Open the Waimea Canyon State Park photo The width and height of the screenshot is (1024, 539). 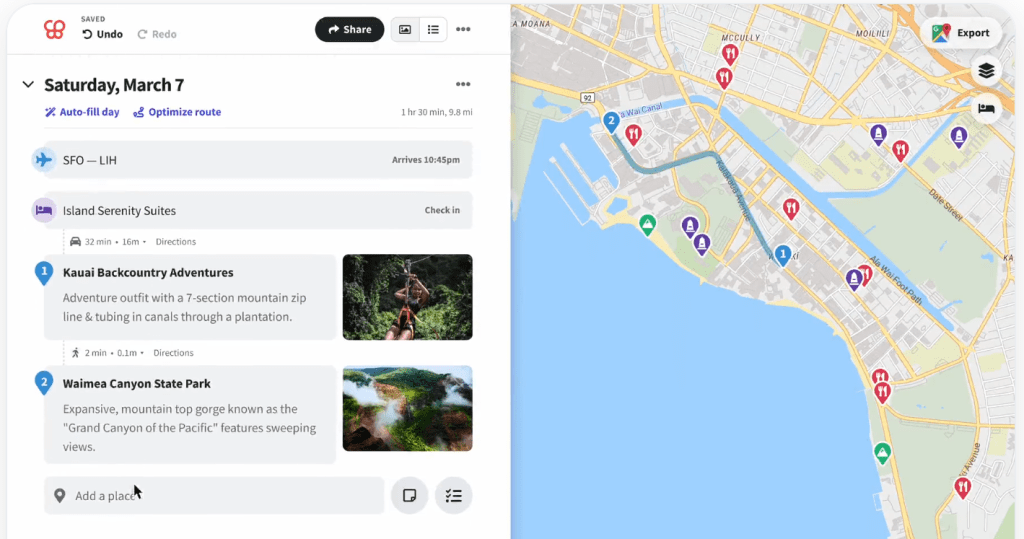[x=407, y=408]
